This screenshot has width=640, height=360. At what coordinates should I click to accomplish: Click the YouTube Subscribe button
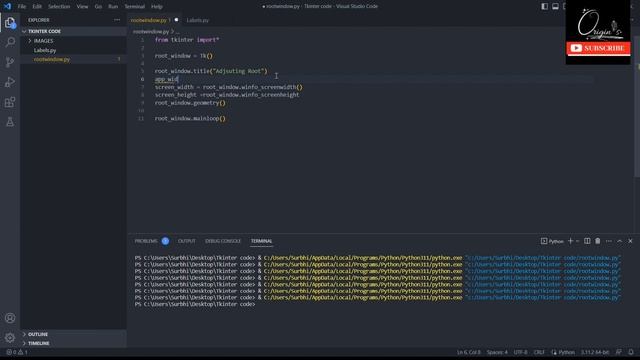[x=598, y=48]
